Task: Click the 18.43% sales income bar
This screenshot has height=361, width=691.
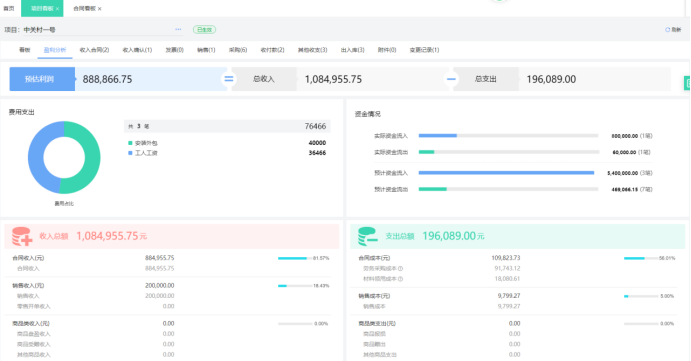Action: point(295,286)
